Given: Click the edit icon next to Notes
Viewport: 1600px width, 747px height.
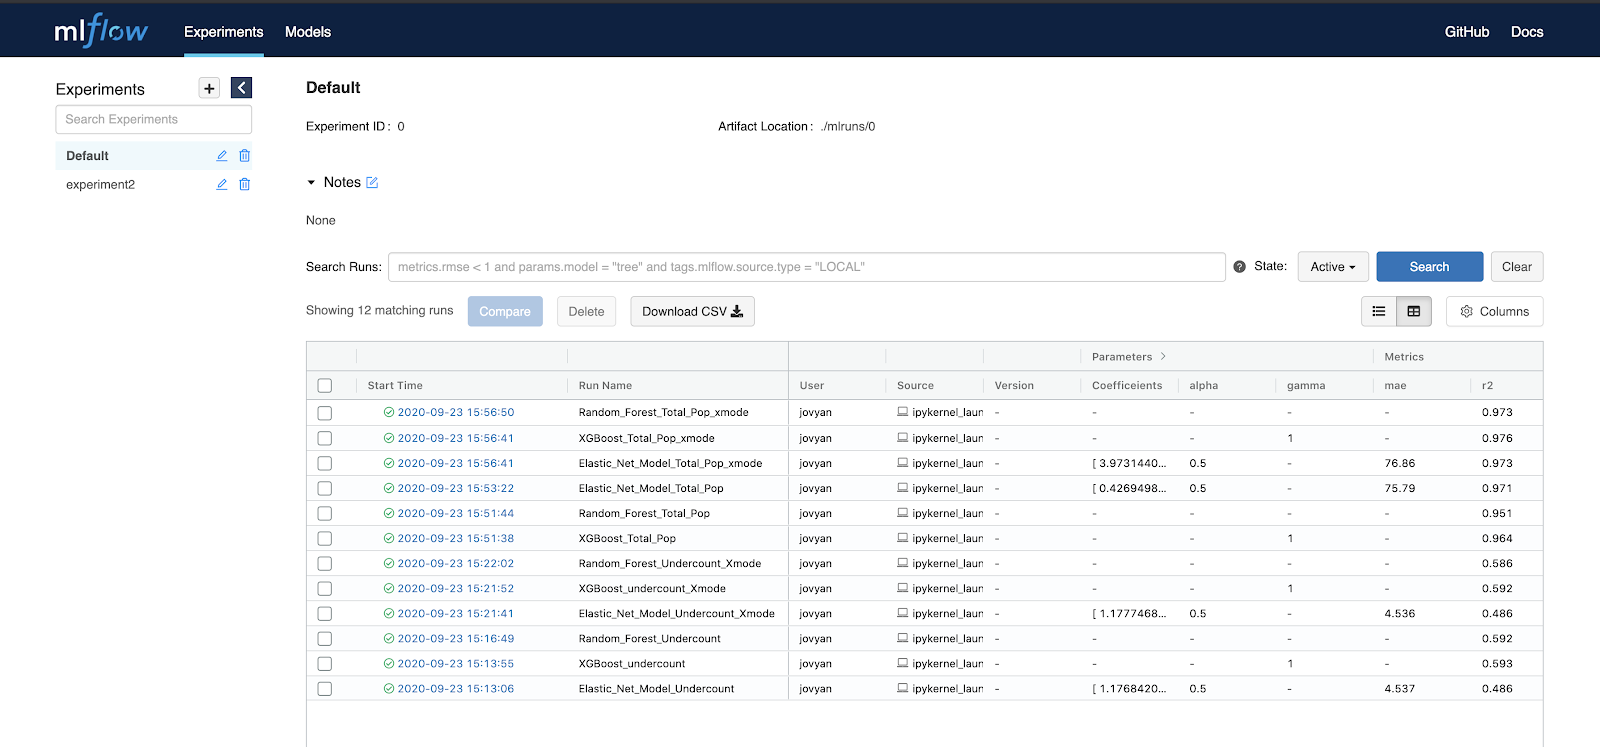Looking at the screenshot, I should click(372, 182).
